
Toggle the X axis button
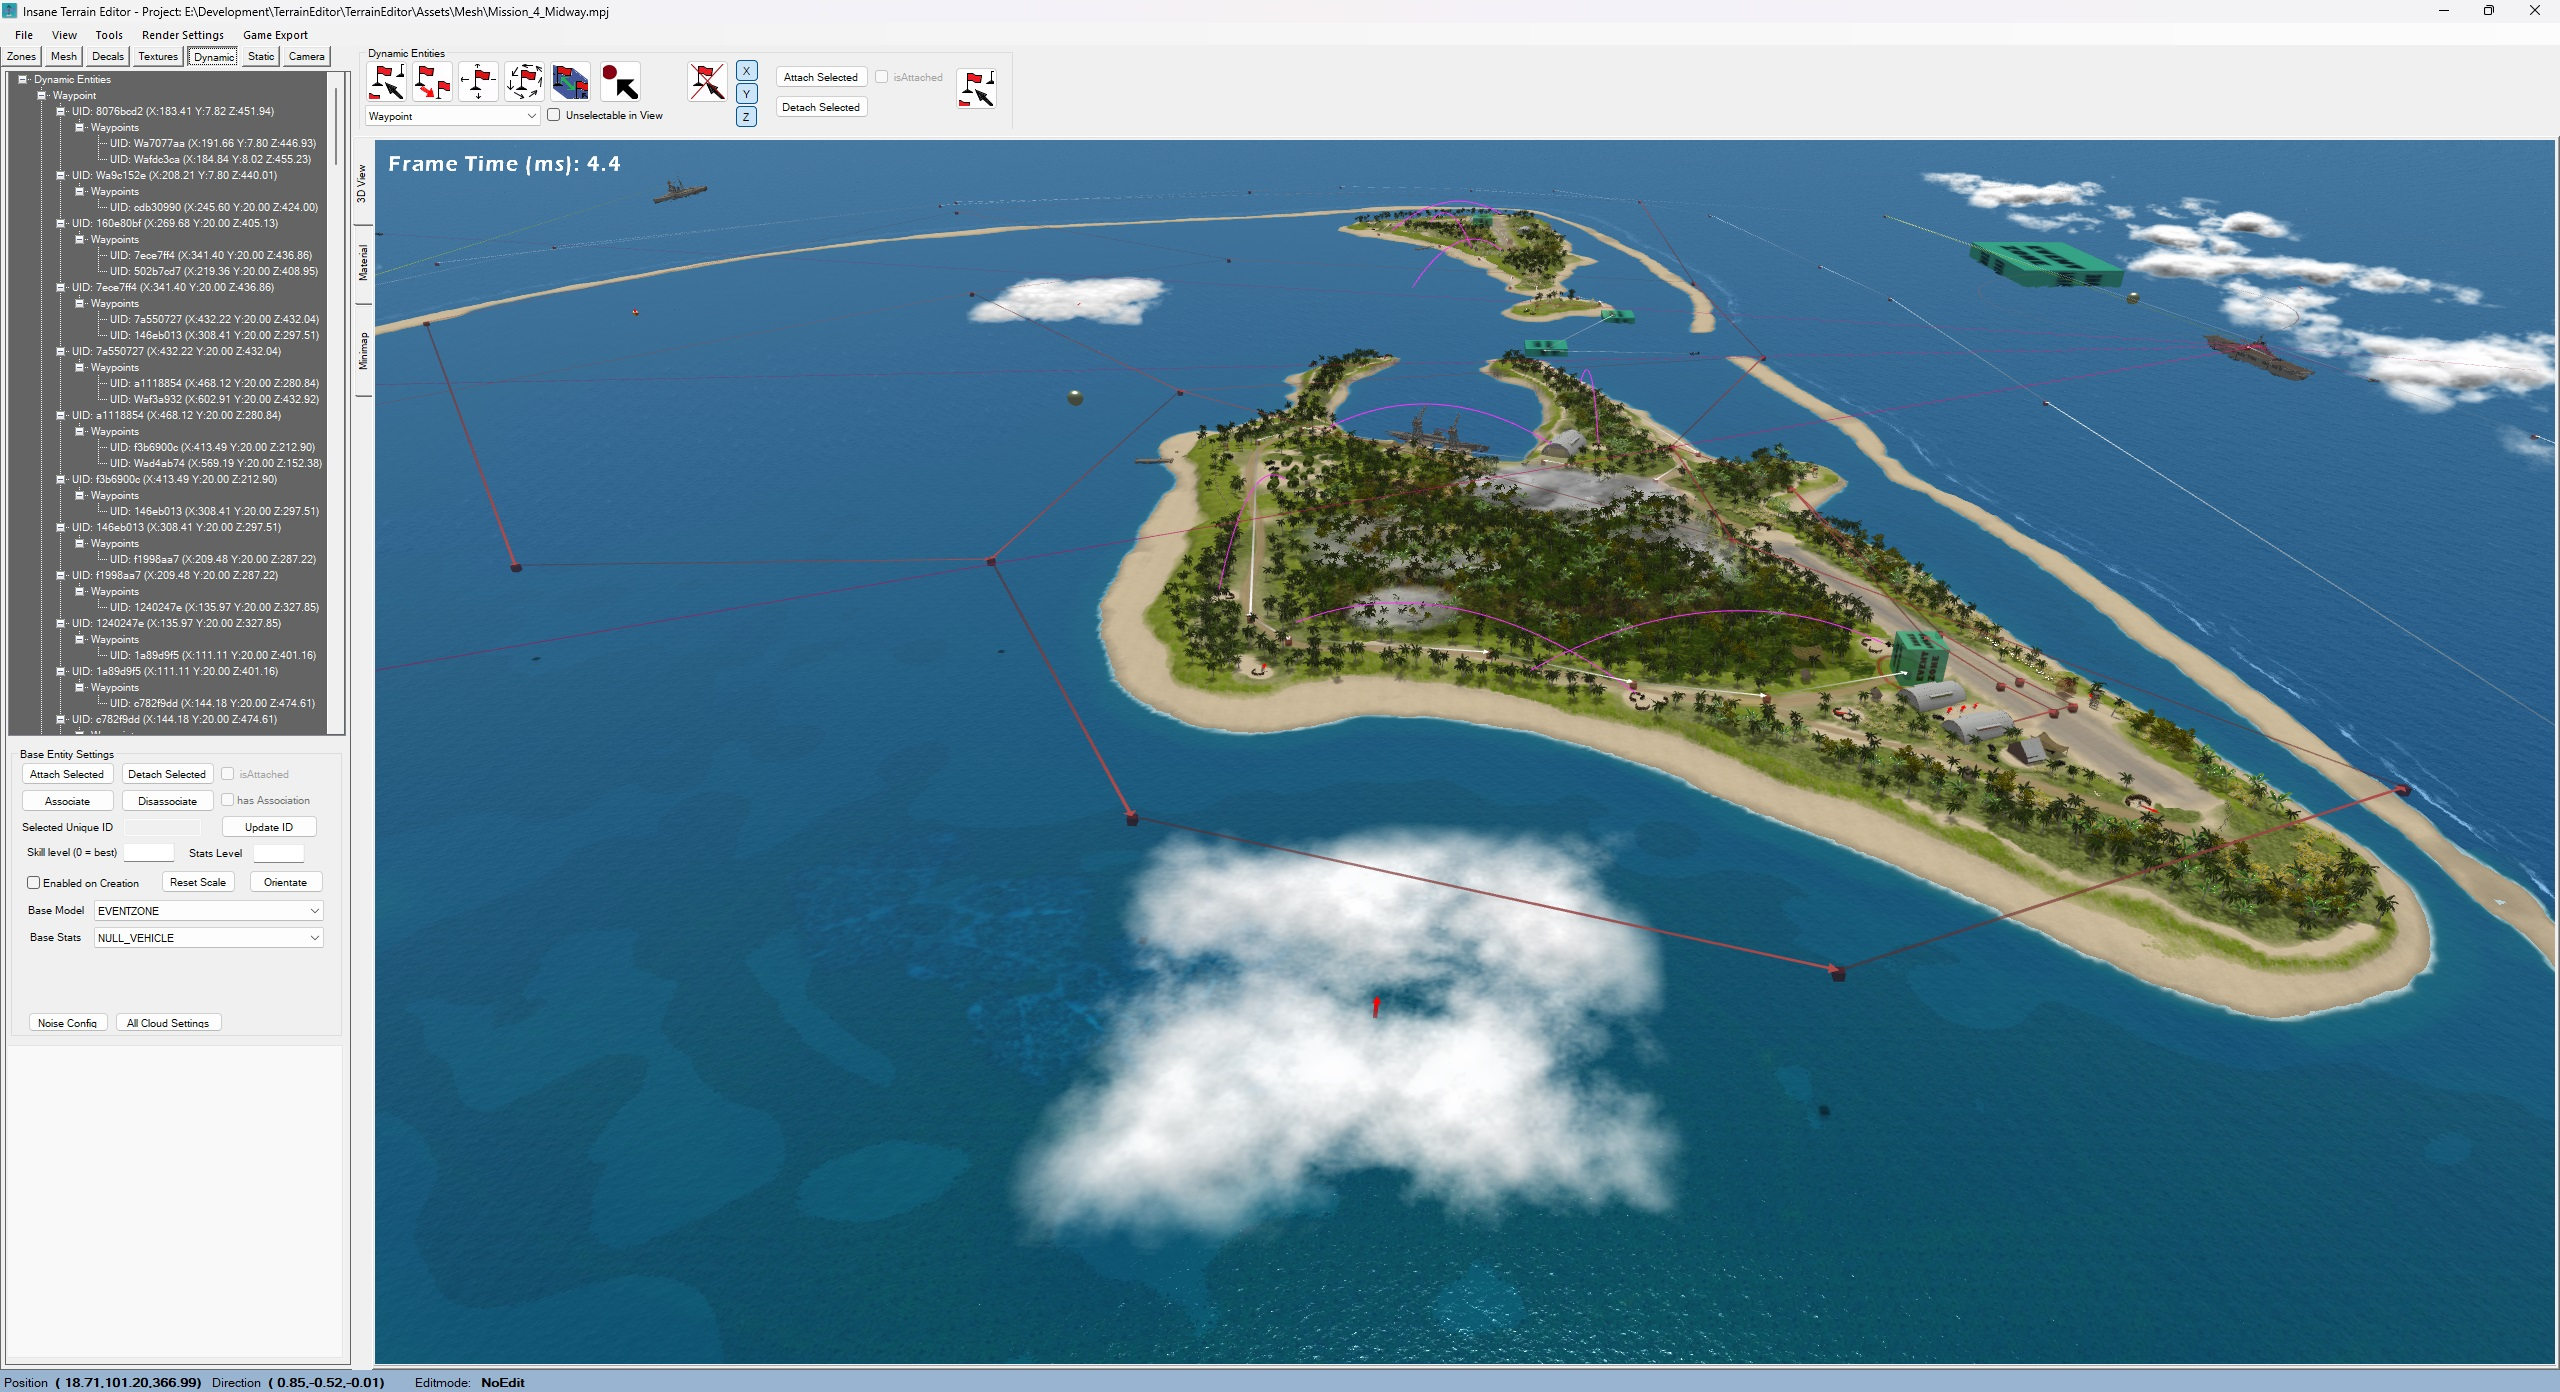(x=746, y=71)
